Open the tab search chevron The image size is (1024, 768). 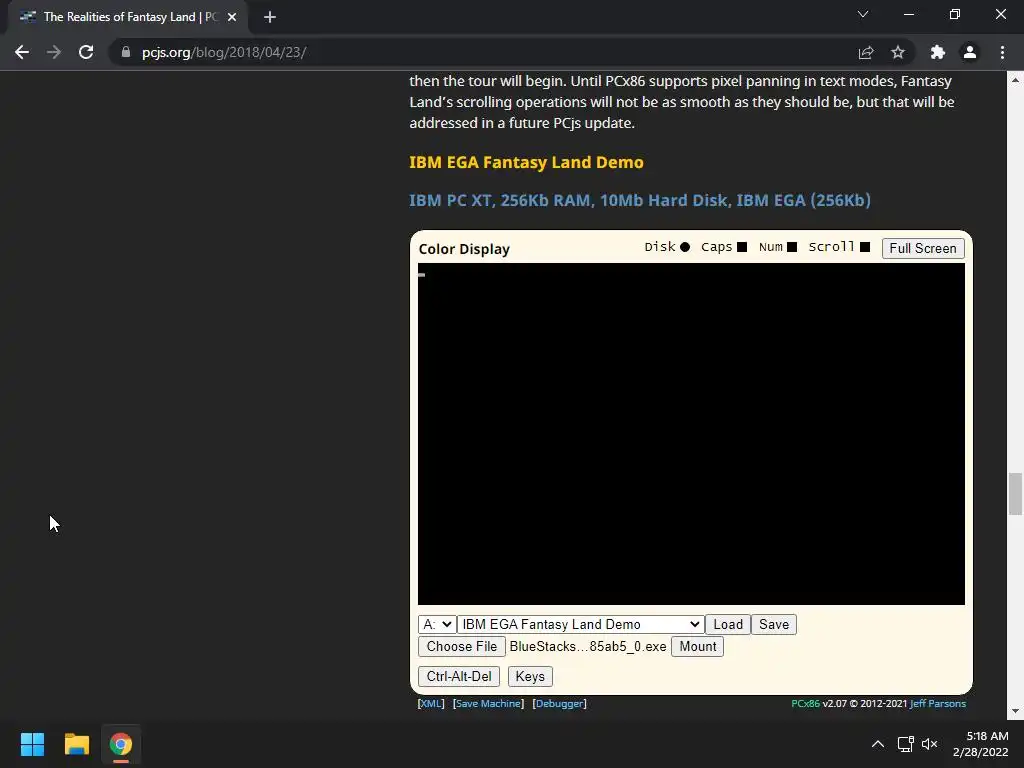coord(863,14)
